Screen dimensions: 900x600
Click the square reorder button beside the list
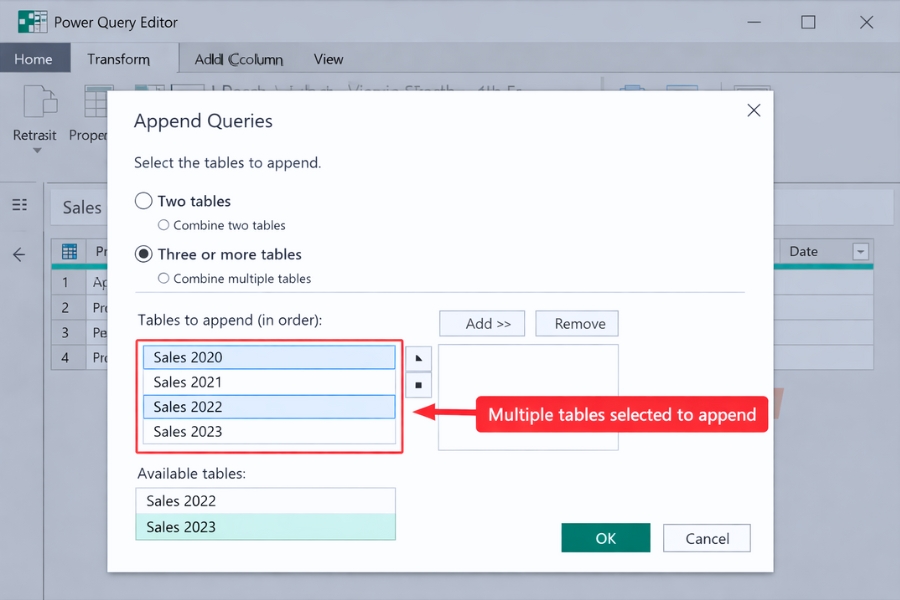click(x=418, y=384)
